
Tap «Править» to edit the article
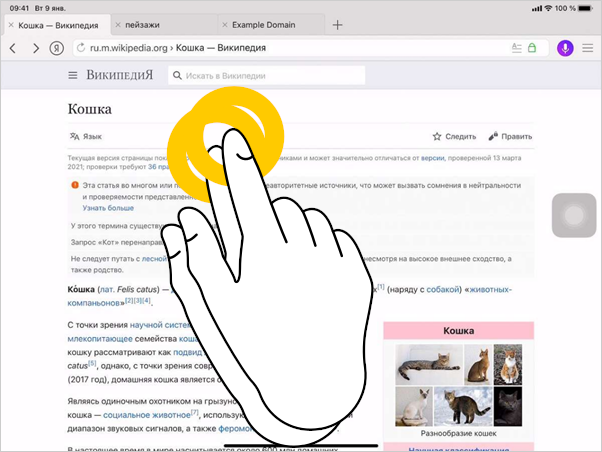tap(510, 137)
